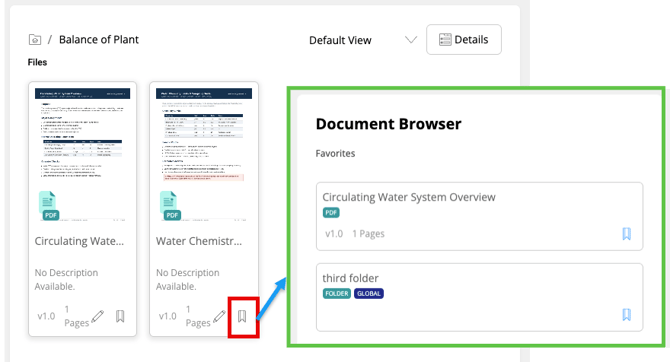The height and width of the screenshot is (362, 670).
Task: Click the FOLDER tag badge
Action: point(337,294)
